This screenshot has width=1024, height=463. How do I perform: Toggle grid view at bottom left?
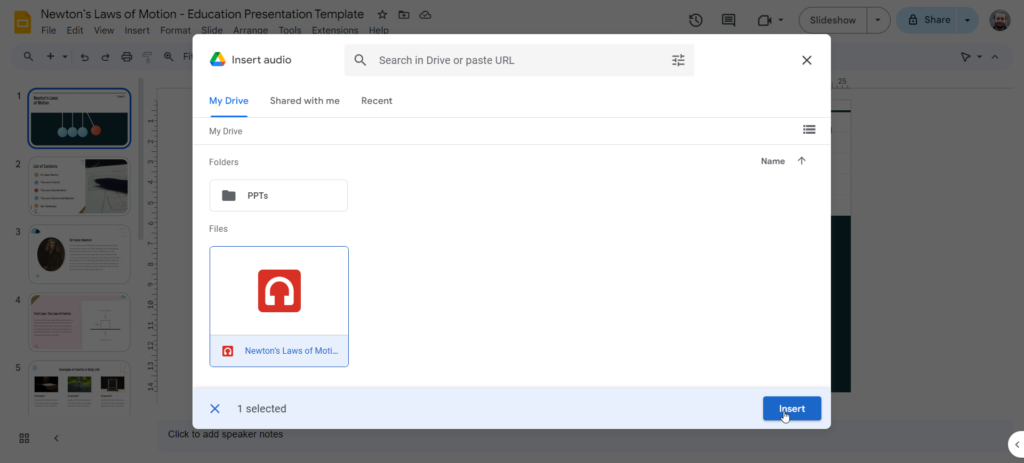pos(24,438)
